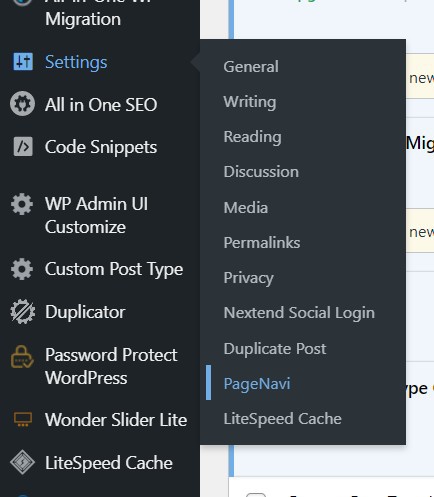Open WP Admin UI Customize menu

click(96, 215)
